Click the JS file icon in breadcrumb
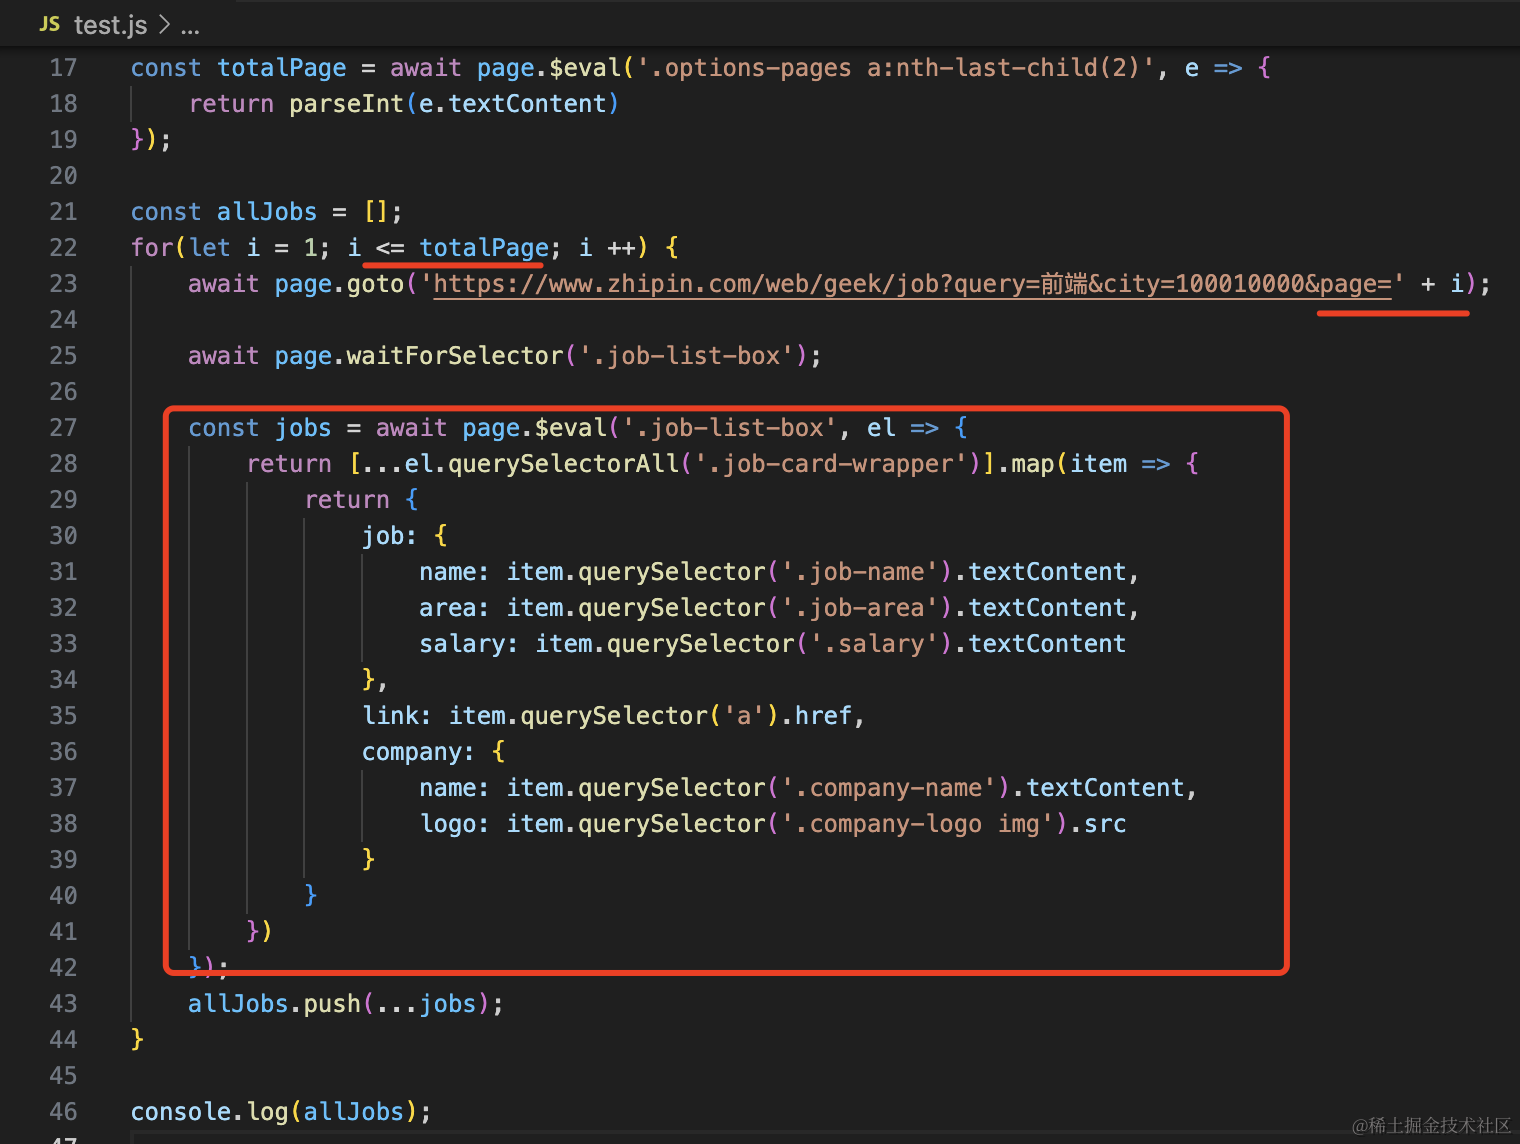This screenshot has height=1144, width=1520. click(x=49, y=24)
